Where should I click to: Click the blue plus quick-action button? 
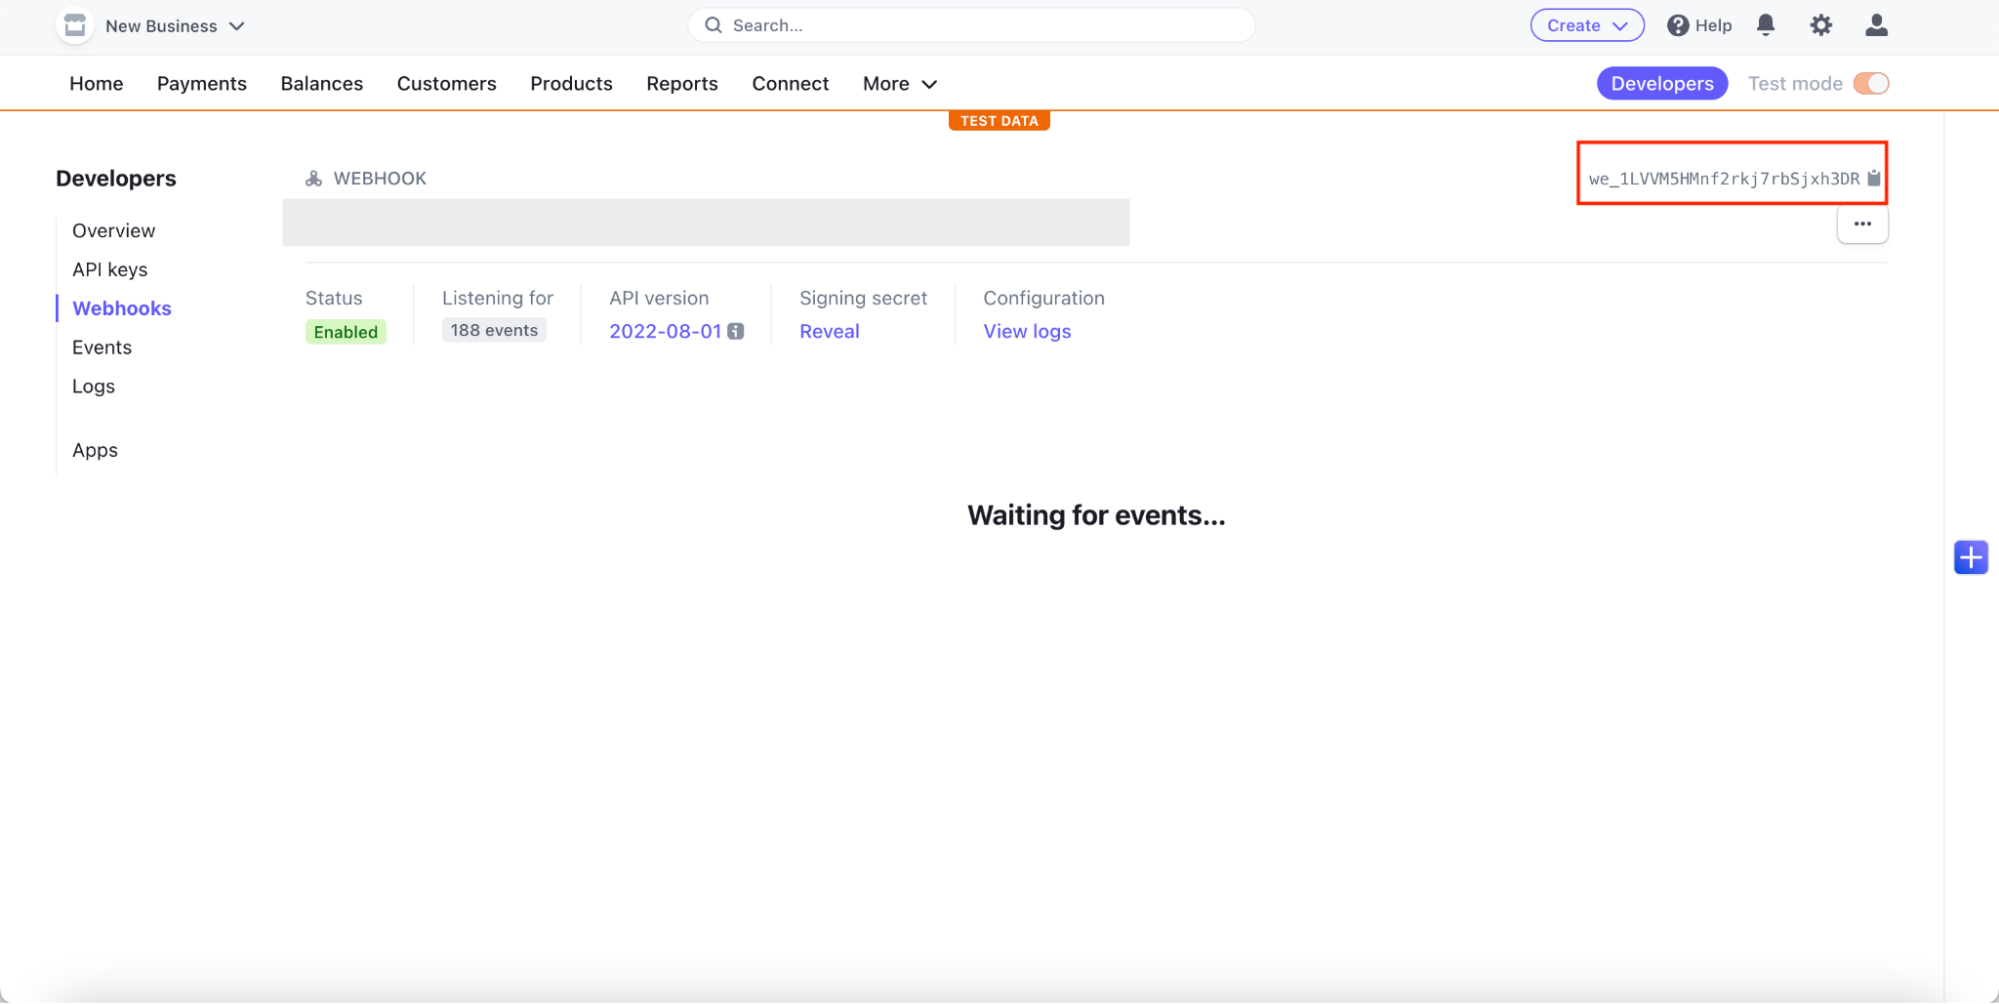[1970, 557]
